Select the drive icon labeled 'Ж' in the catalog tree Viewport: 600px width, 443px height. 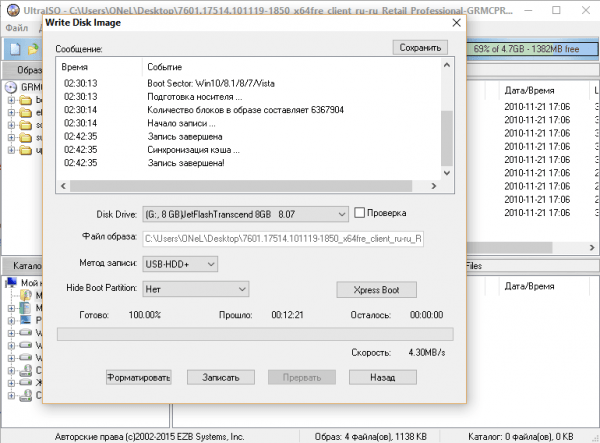(26, 382)
